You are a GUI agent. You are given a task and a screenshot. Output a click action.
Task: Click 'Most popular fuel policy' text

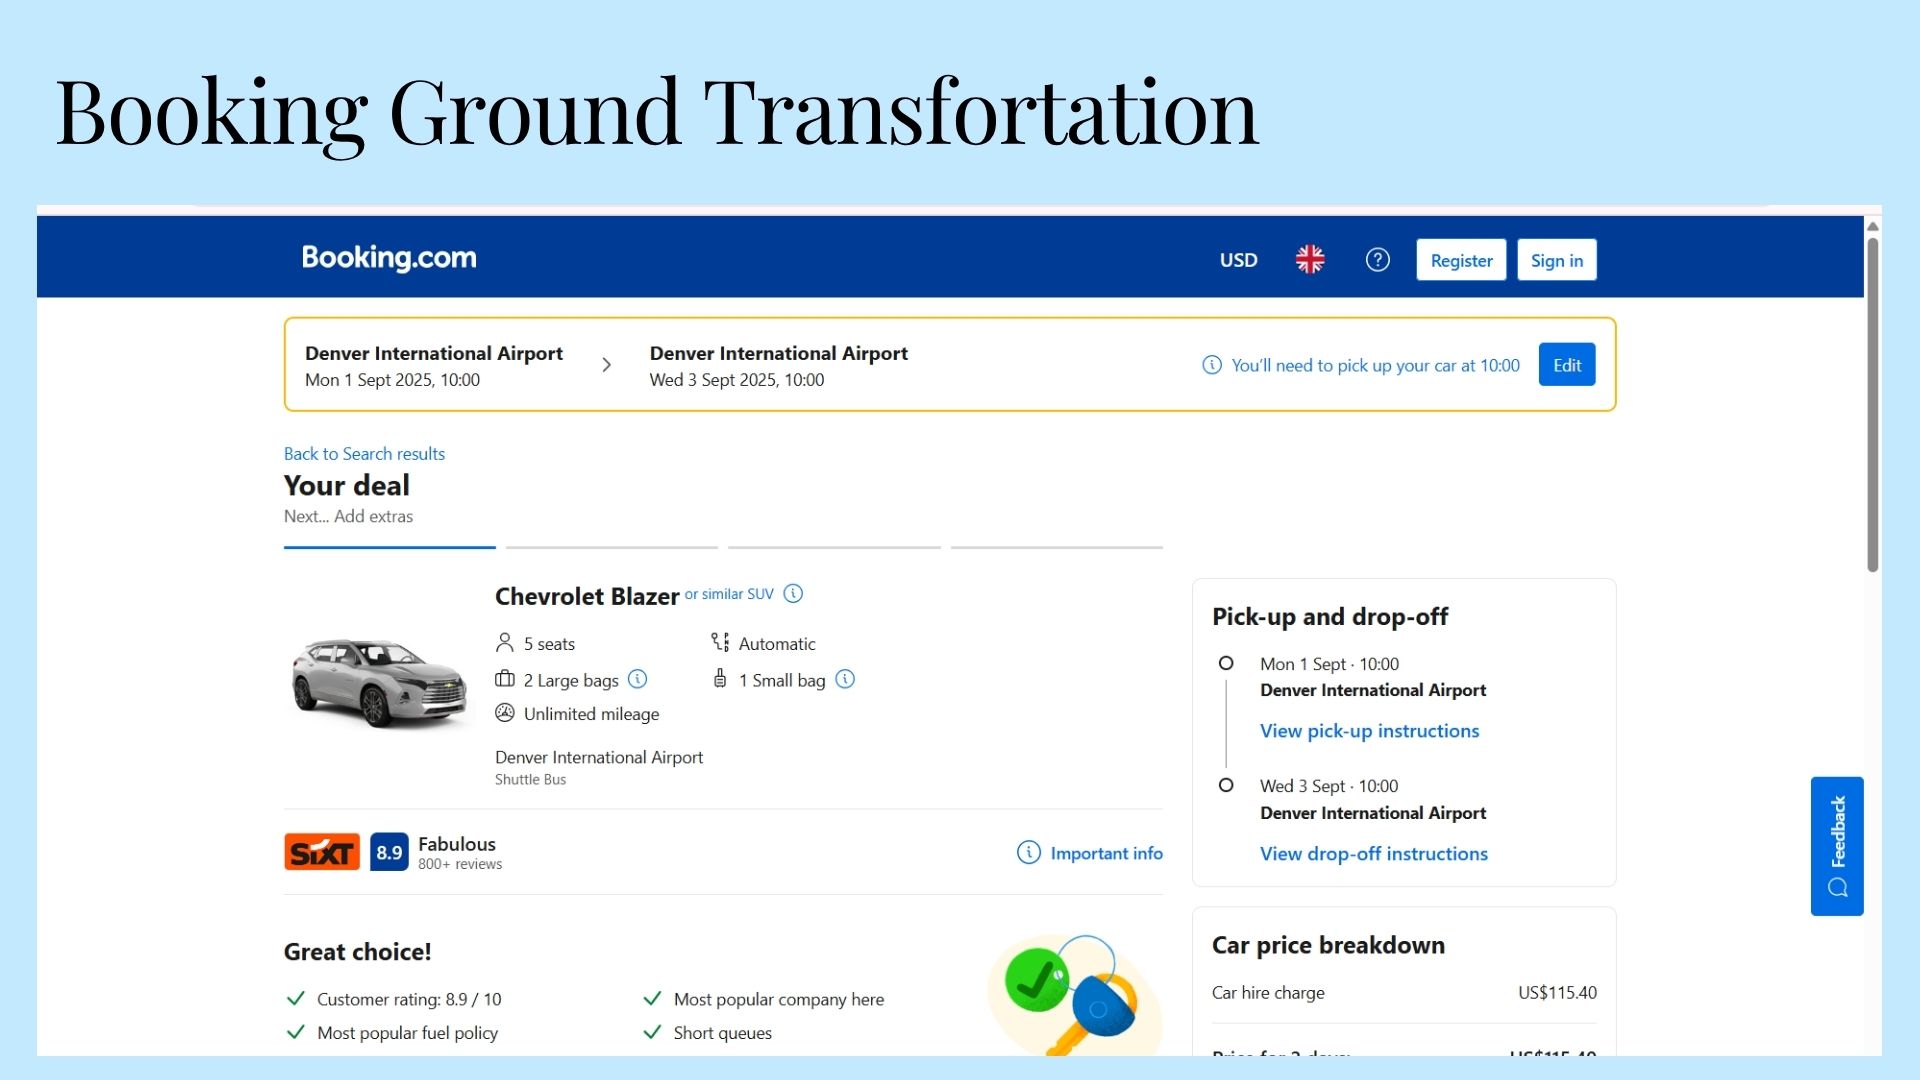[407, 1033]
